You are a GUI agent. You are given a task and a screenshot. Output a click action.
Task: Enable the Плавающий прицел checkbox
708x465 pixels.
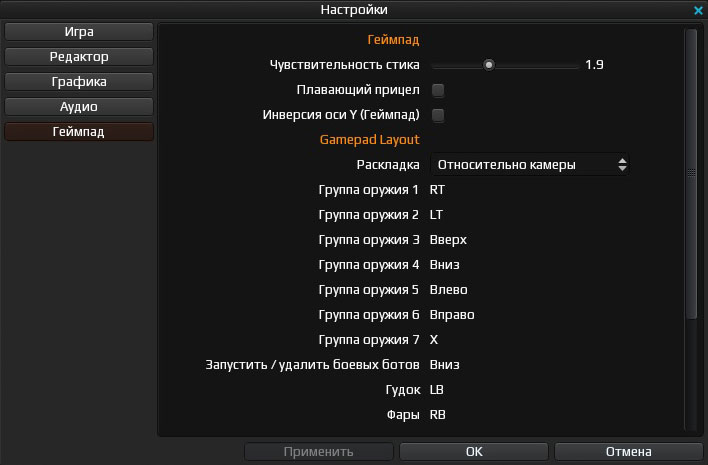coord(438,90)
